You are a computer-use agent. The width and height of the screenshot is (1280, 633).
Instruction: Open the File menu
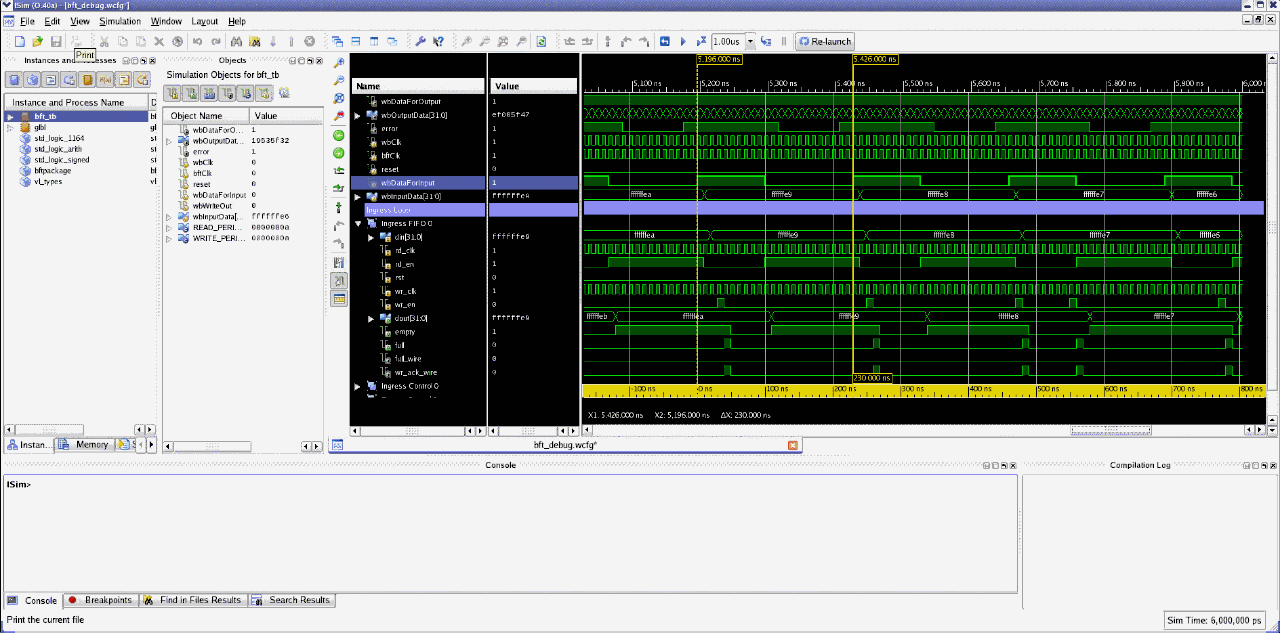pos(27,21)
